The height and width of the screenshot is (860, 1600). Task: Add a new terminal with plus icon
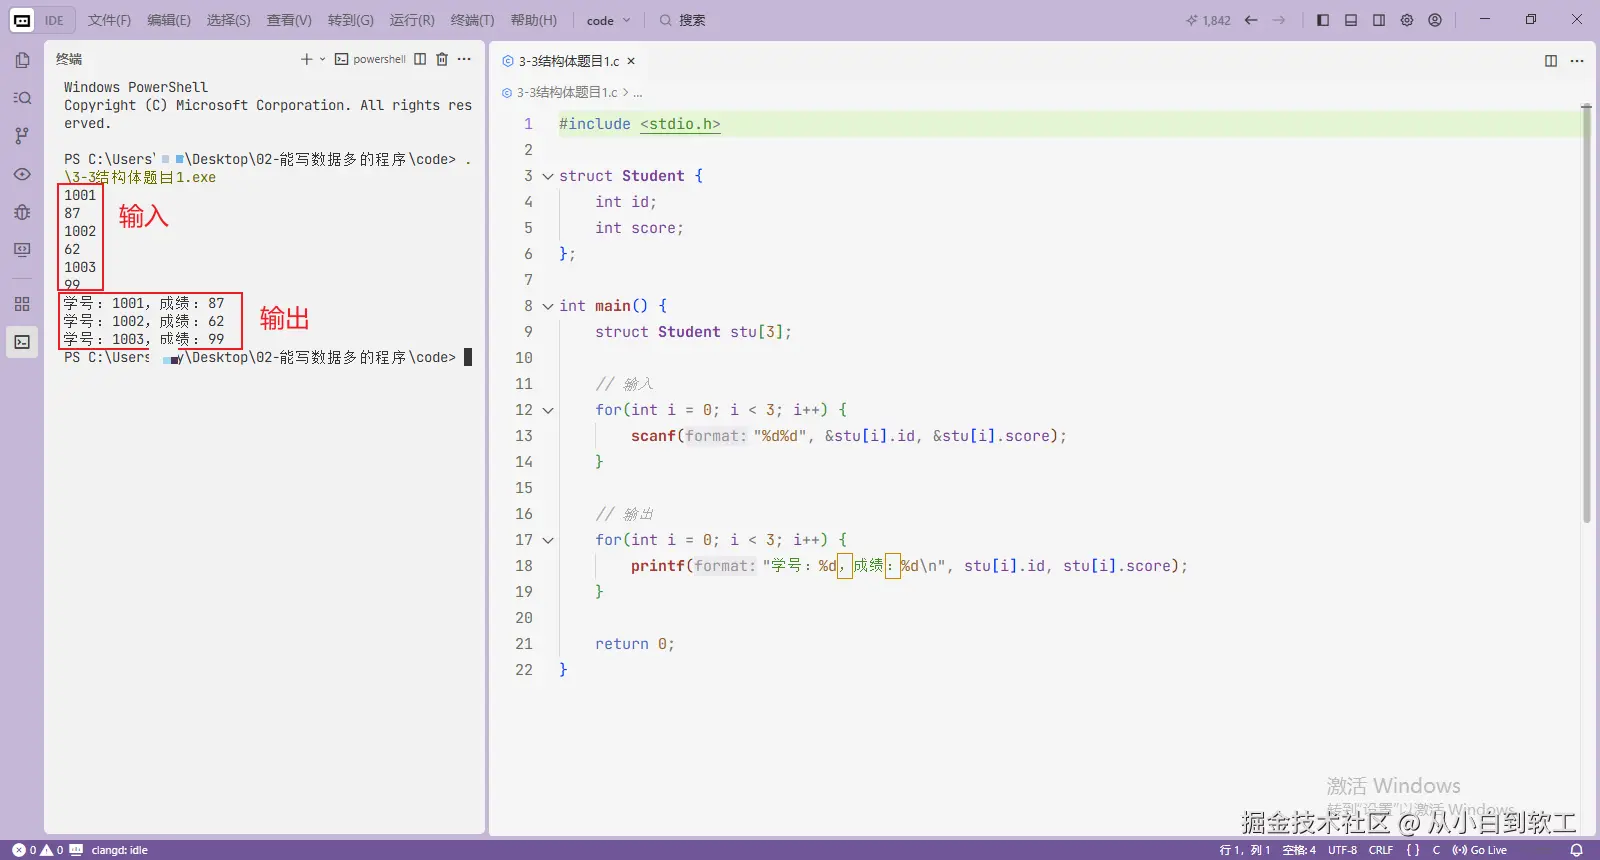307,59
